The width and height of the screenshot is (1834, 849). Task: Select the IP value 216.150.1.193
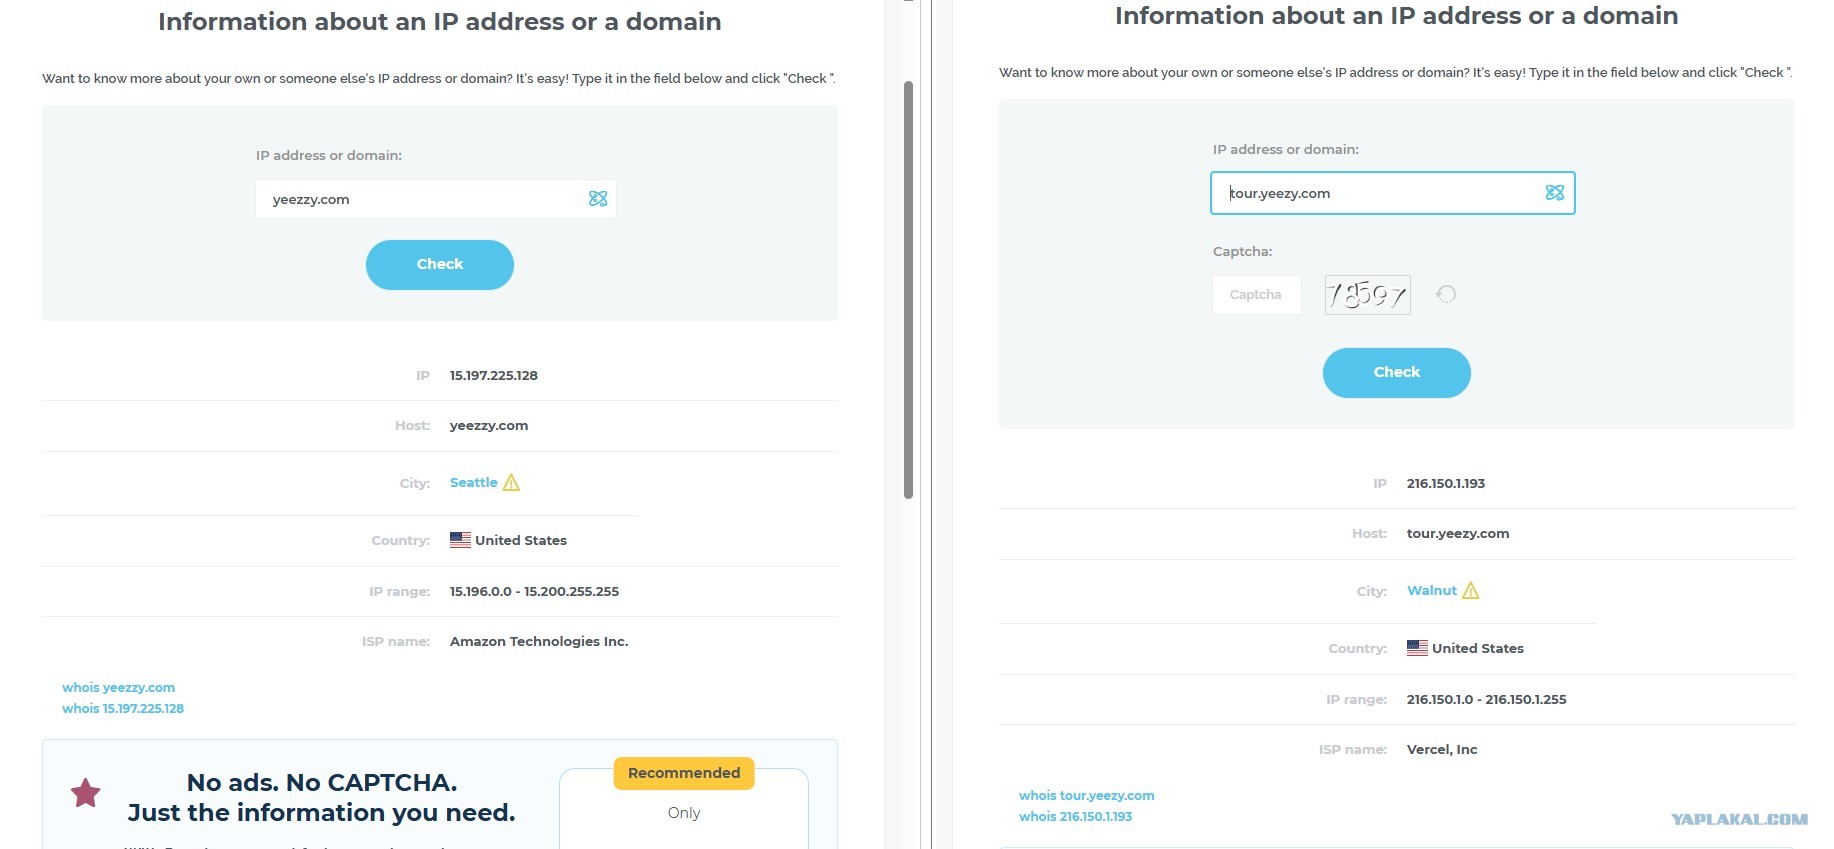pyautogui.click(x=1446, y=484)
